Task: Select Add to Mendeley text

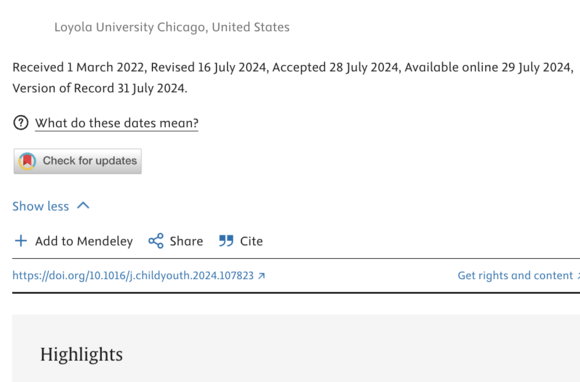Action: click(x=84, y=241)
